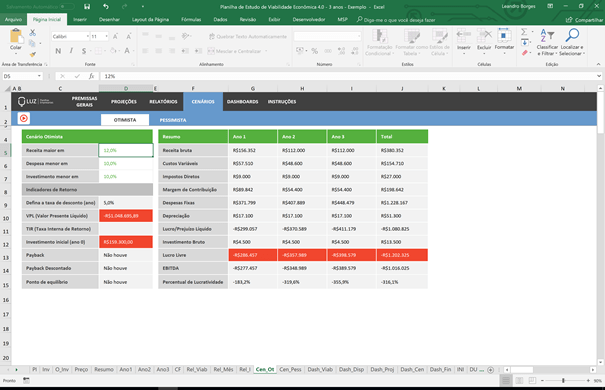The image size is (605, 390).
Task: Click the Cut scissors icon
Action: 33,33
